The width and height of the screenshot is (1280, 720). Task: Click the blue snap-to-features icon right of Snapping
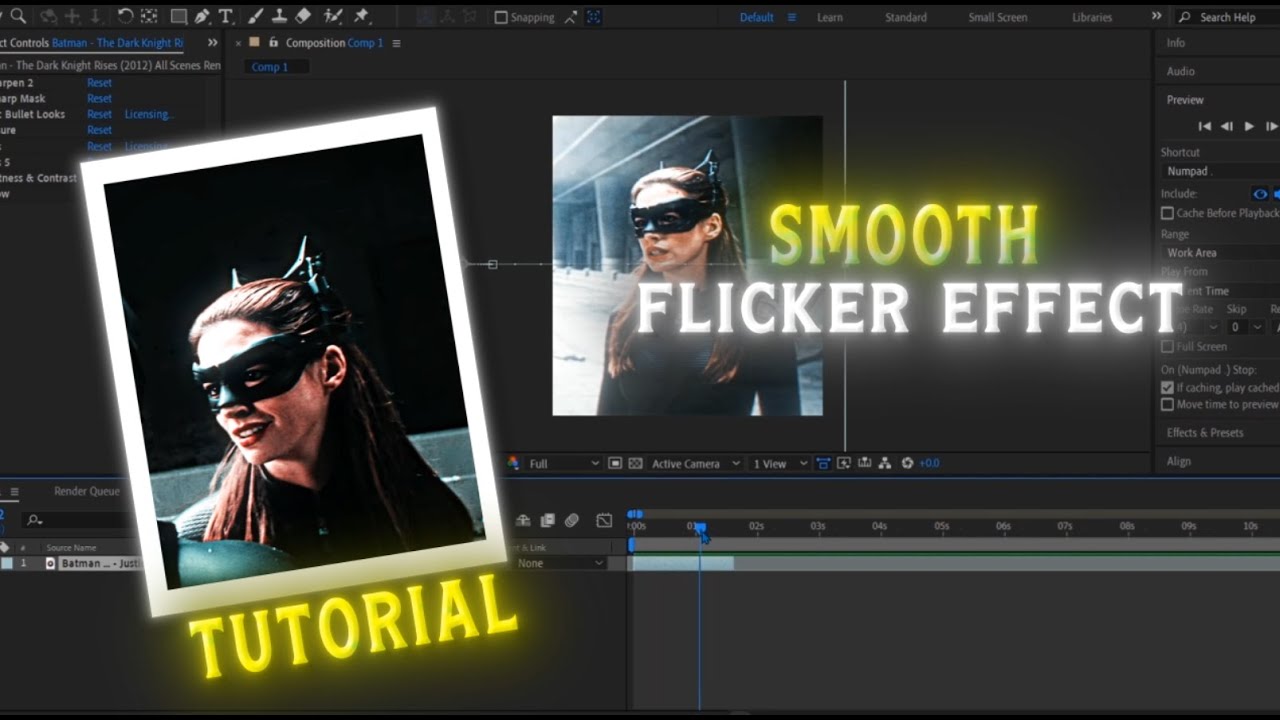[594, 17]
